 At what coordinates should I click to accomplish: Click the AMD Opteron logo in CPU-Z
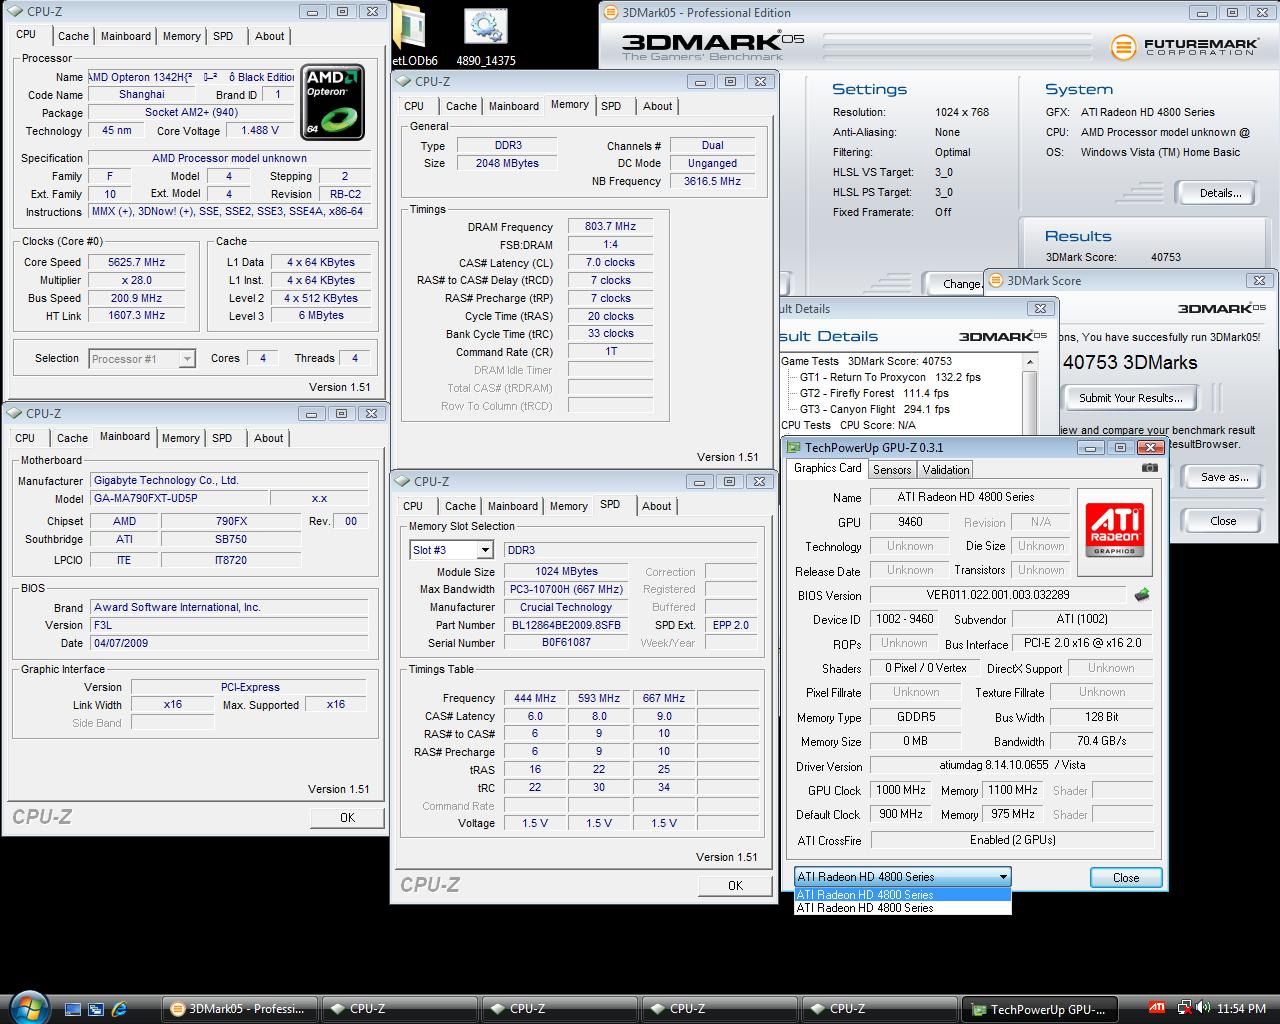[333, 103]
